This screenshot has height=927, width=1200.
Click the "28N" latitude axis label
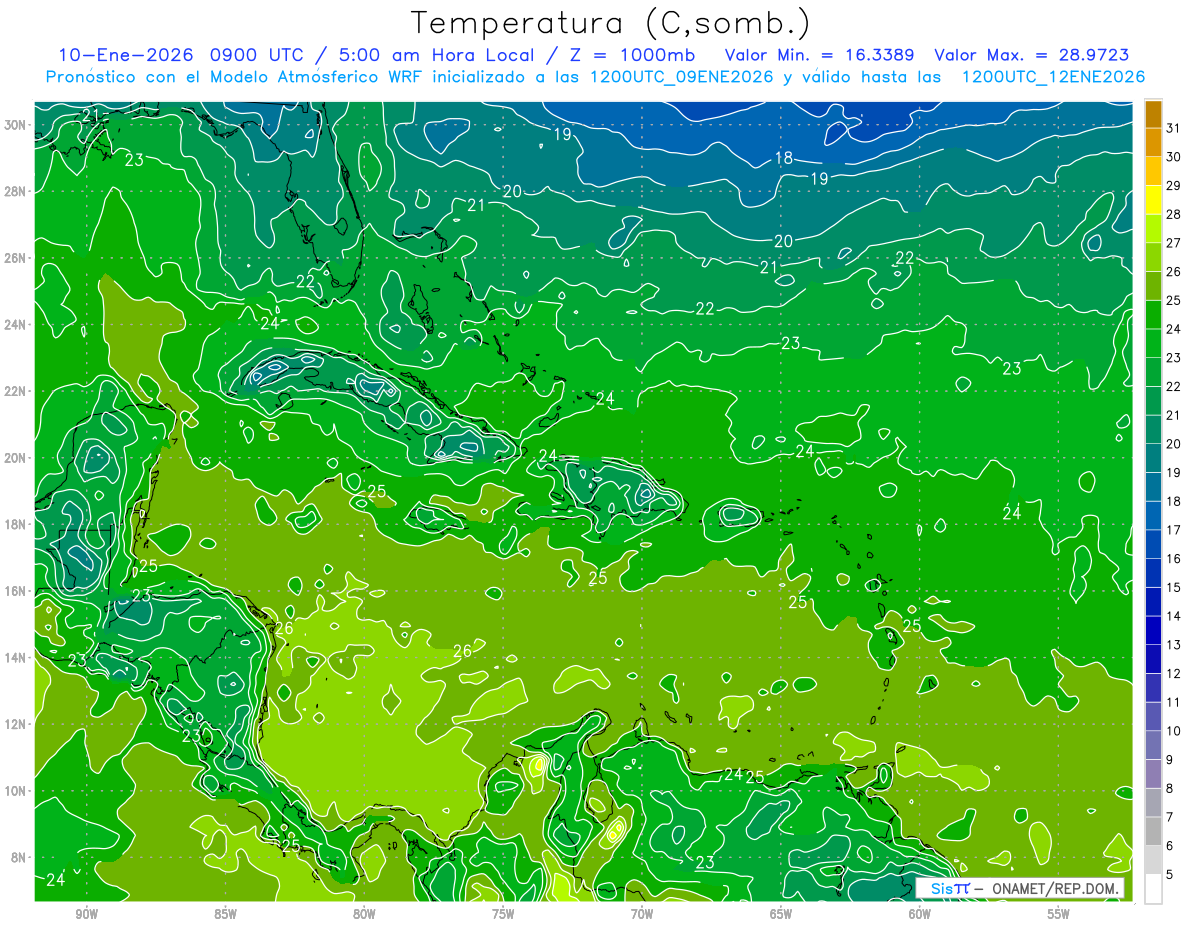click(16, 191)
